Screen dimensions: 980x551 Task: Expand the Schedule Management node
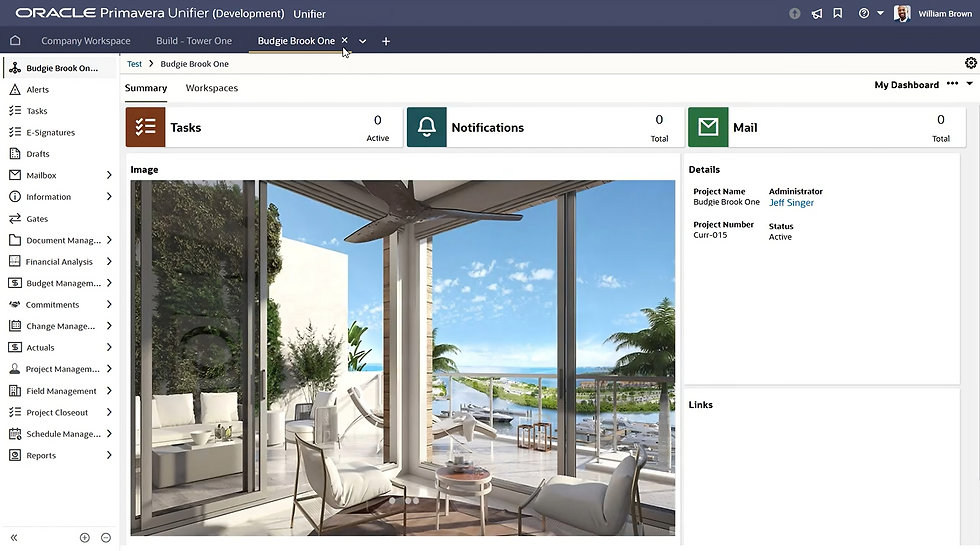109,433
